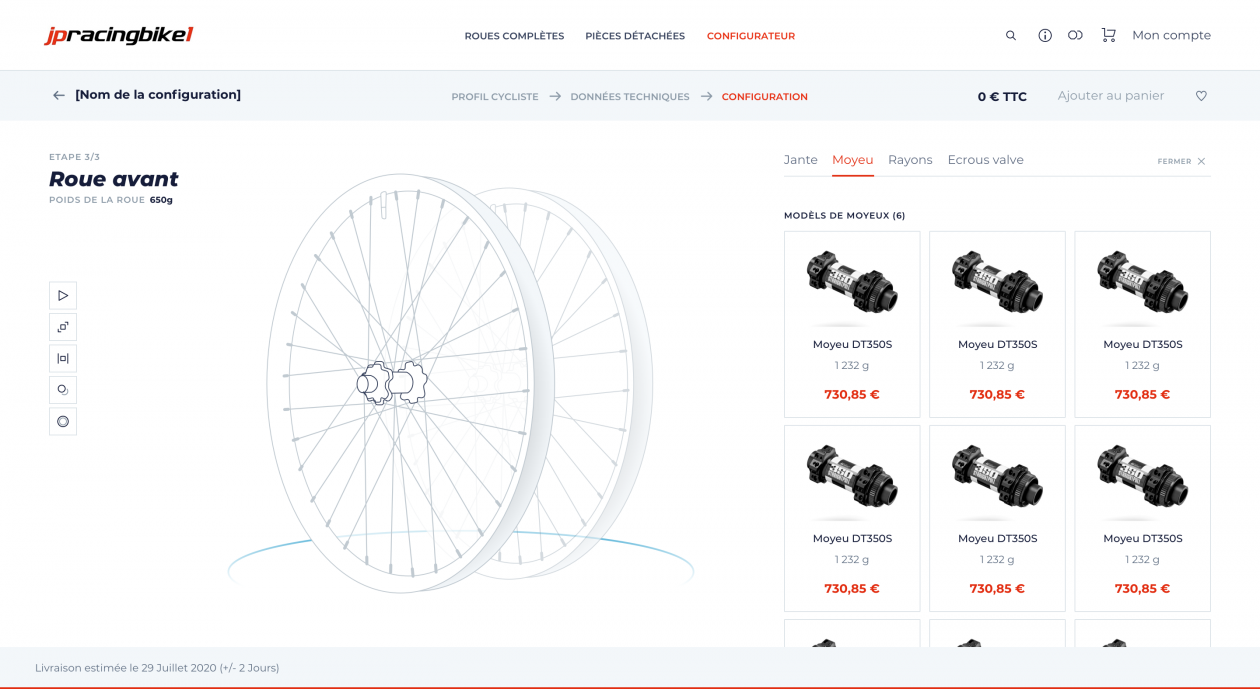Play the wheel animation preview
The image size is (1260, 689).
(x=63, y=295)
